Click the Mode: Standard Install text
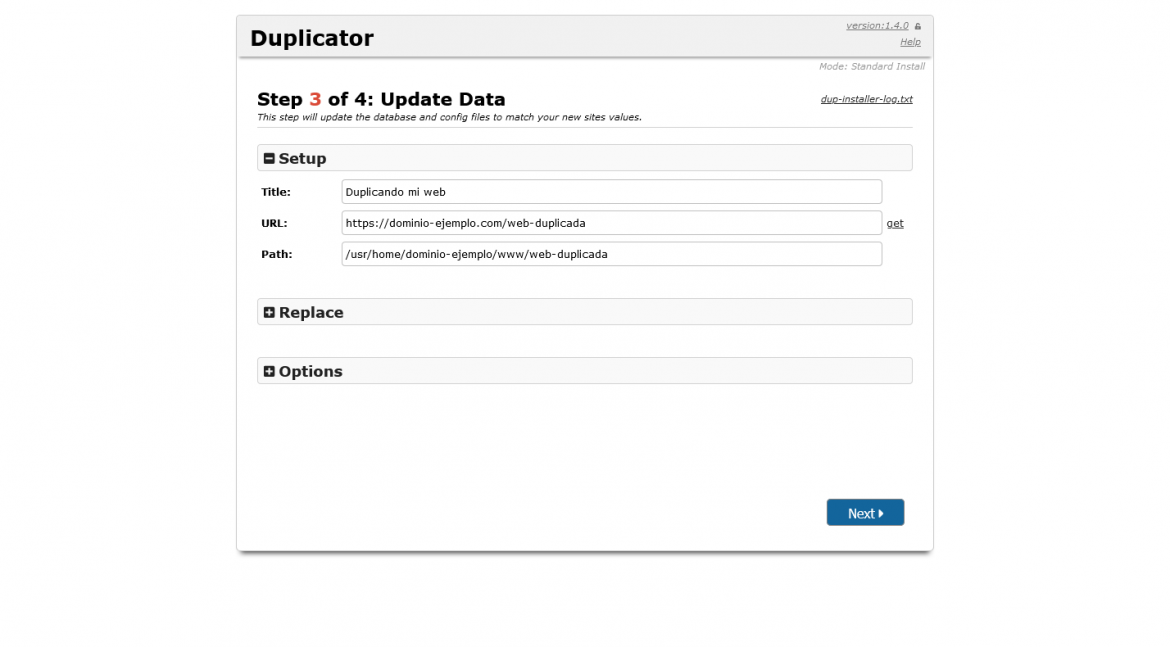1170x647 pixels. tap(872, 66)
